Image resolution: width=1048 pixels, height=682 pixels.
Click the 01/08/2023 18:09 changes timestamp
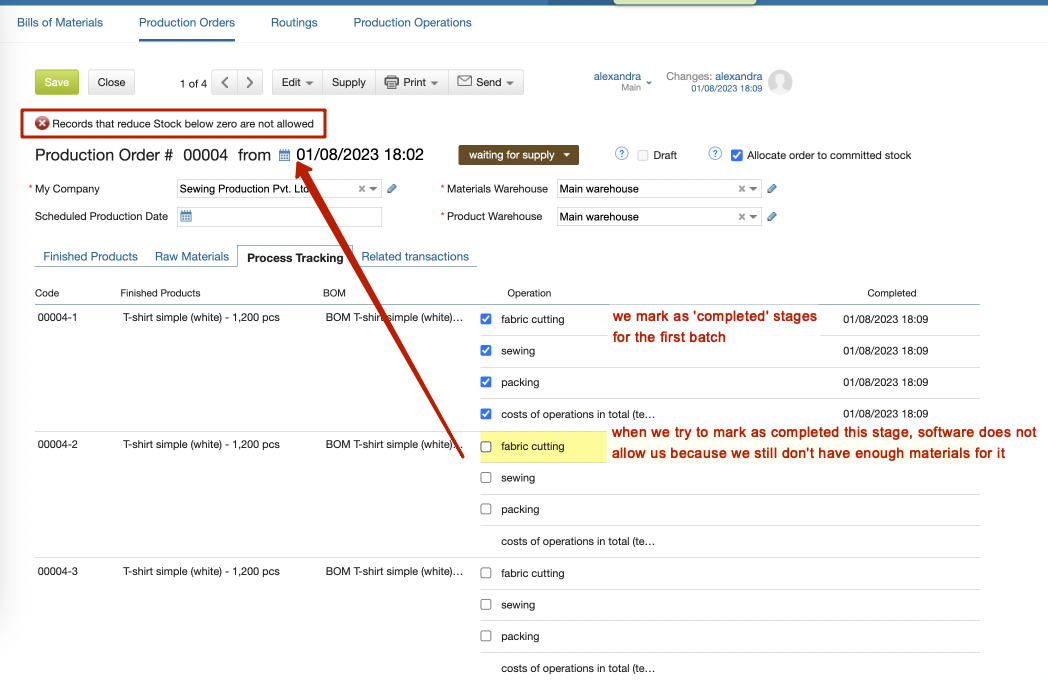coord(727,88)
